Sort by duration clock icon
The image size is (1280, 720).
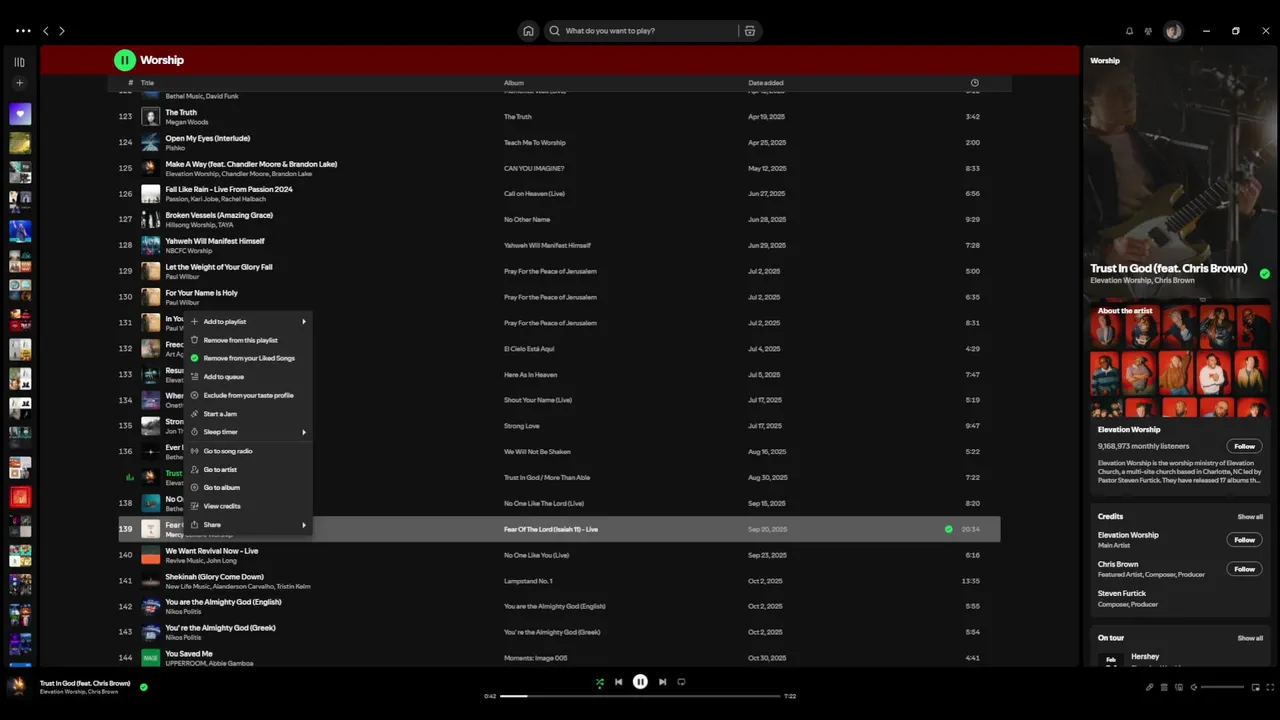(975, 83)
